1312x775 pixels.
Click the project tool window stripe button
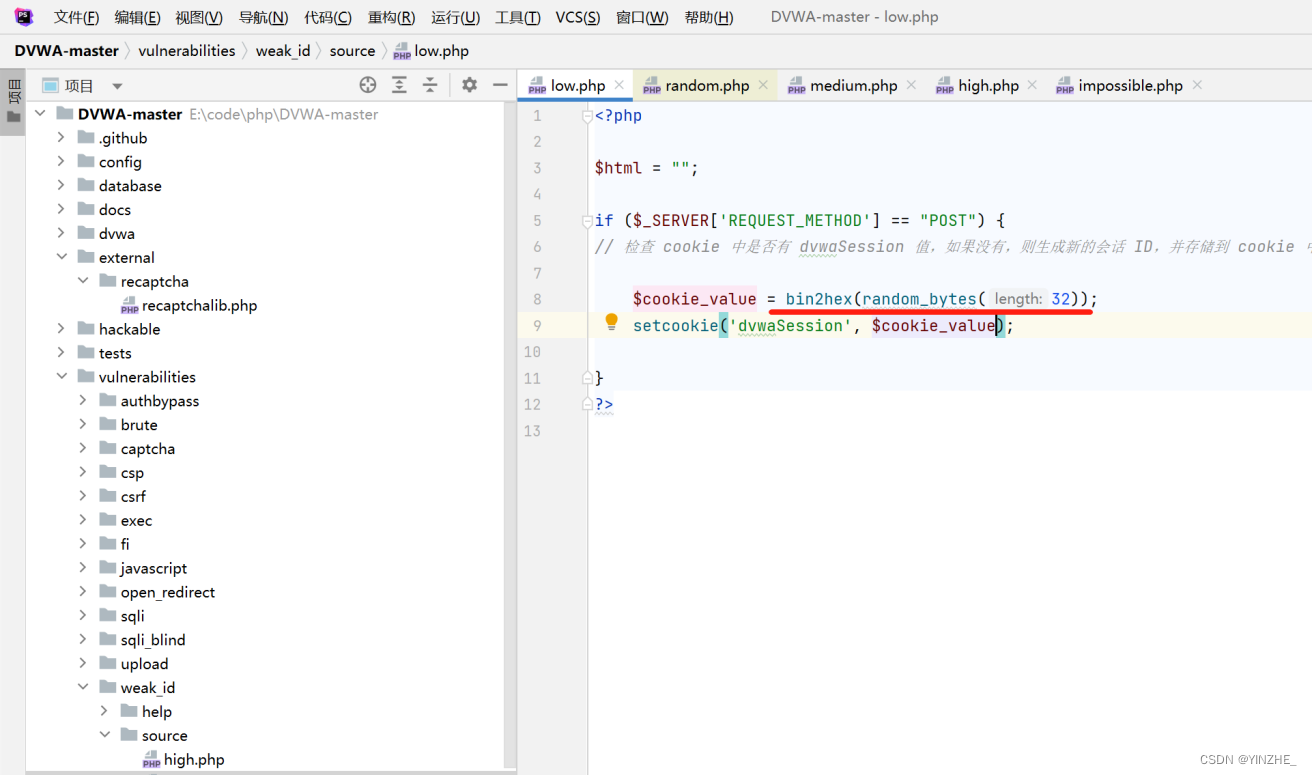click(13, 102)
